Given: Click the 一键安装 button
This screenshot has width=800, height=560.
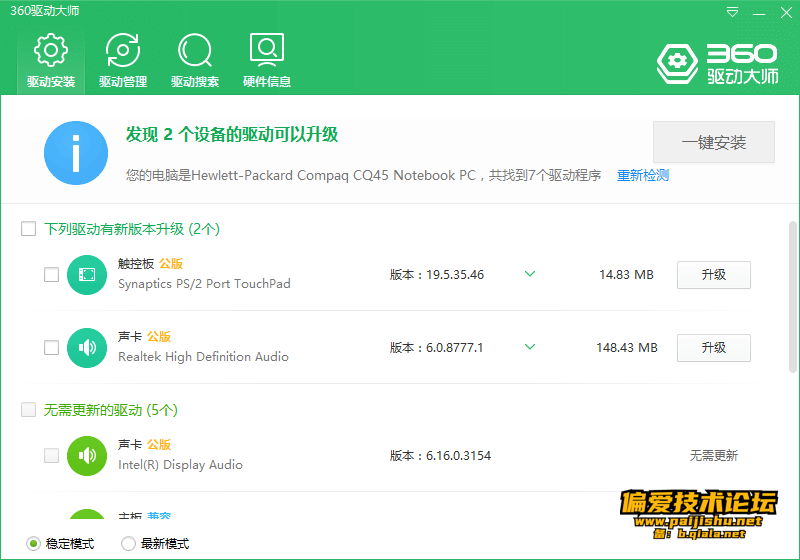Looking at the screenshot, I should coord(714,142).
